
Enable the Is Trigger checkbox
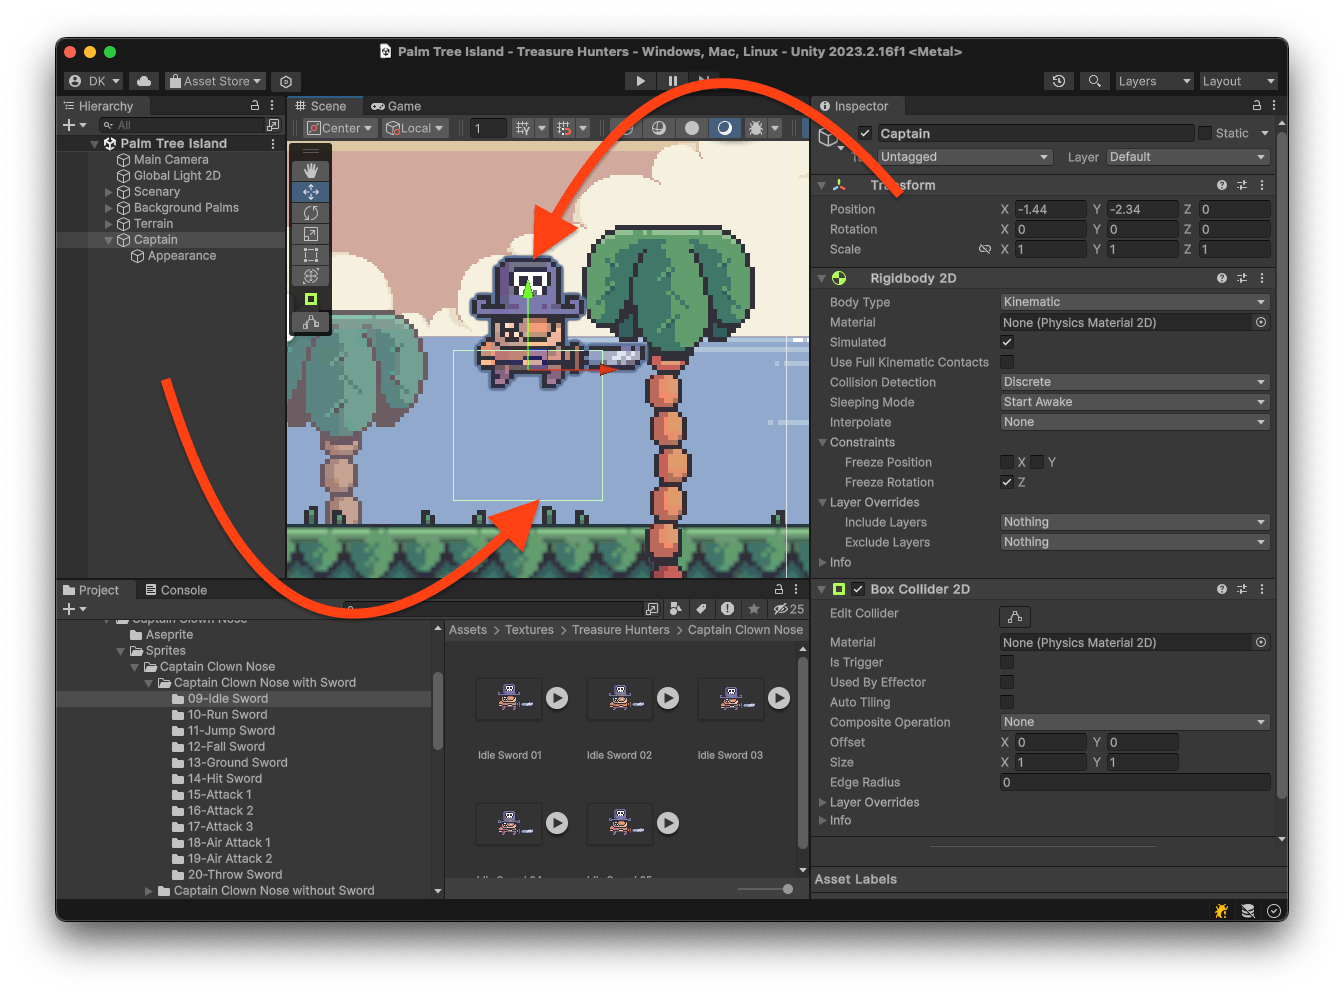click(1007, 662)
